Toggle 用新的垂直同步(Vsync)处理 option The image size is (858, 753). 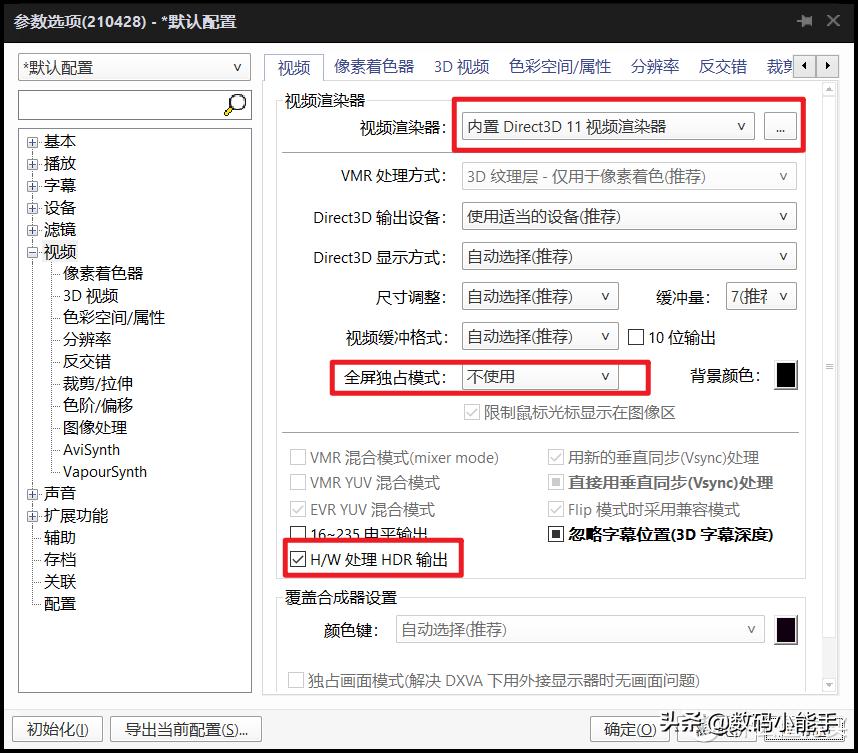(x=556, y=457)
